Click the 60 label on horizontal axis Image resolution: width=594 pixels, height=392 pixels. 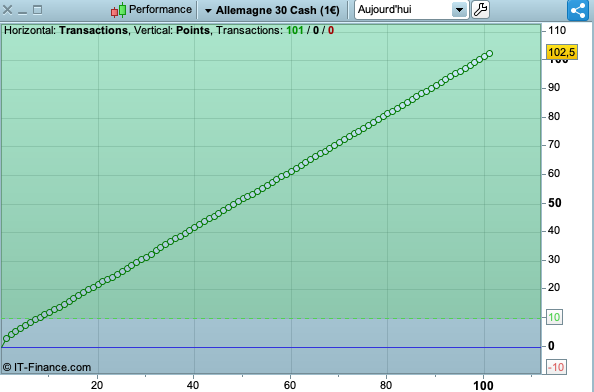pos(290,385)
